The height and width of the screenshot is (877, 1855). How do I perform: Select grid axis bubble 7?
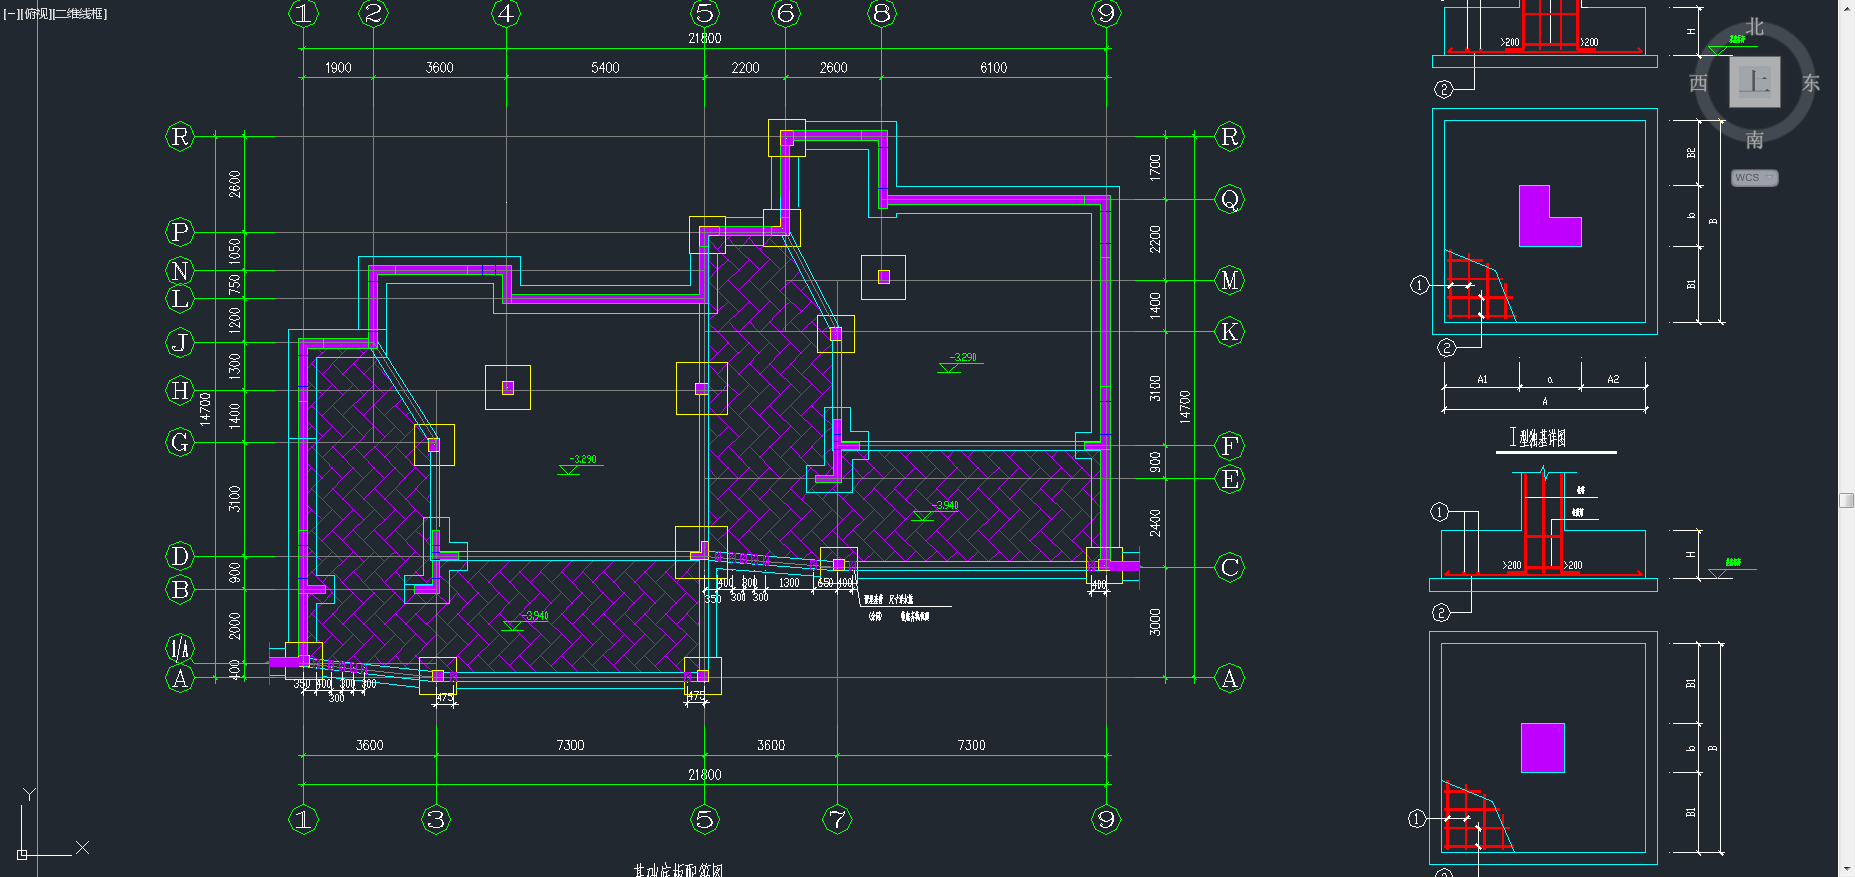837,820
